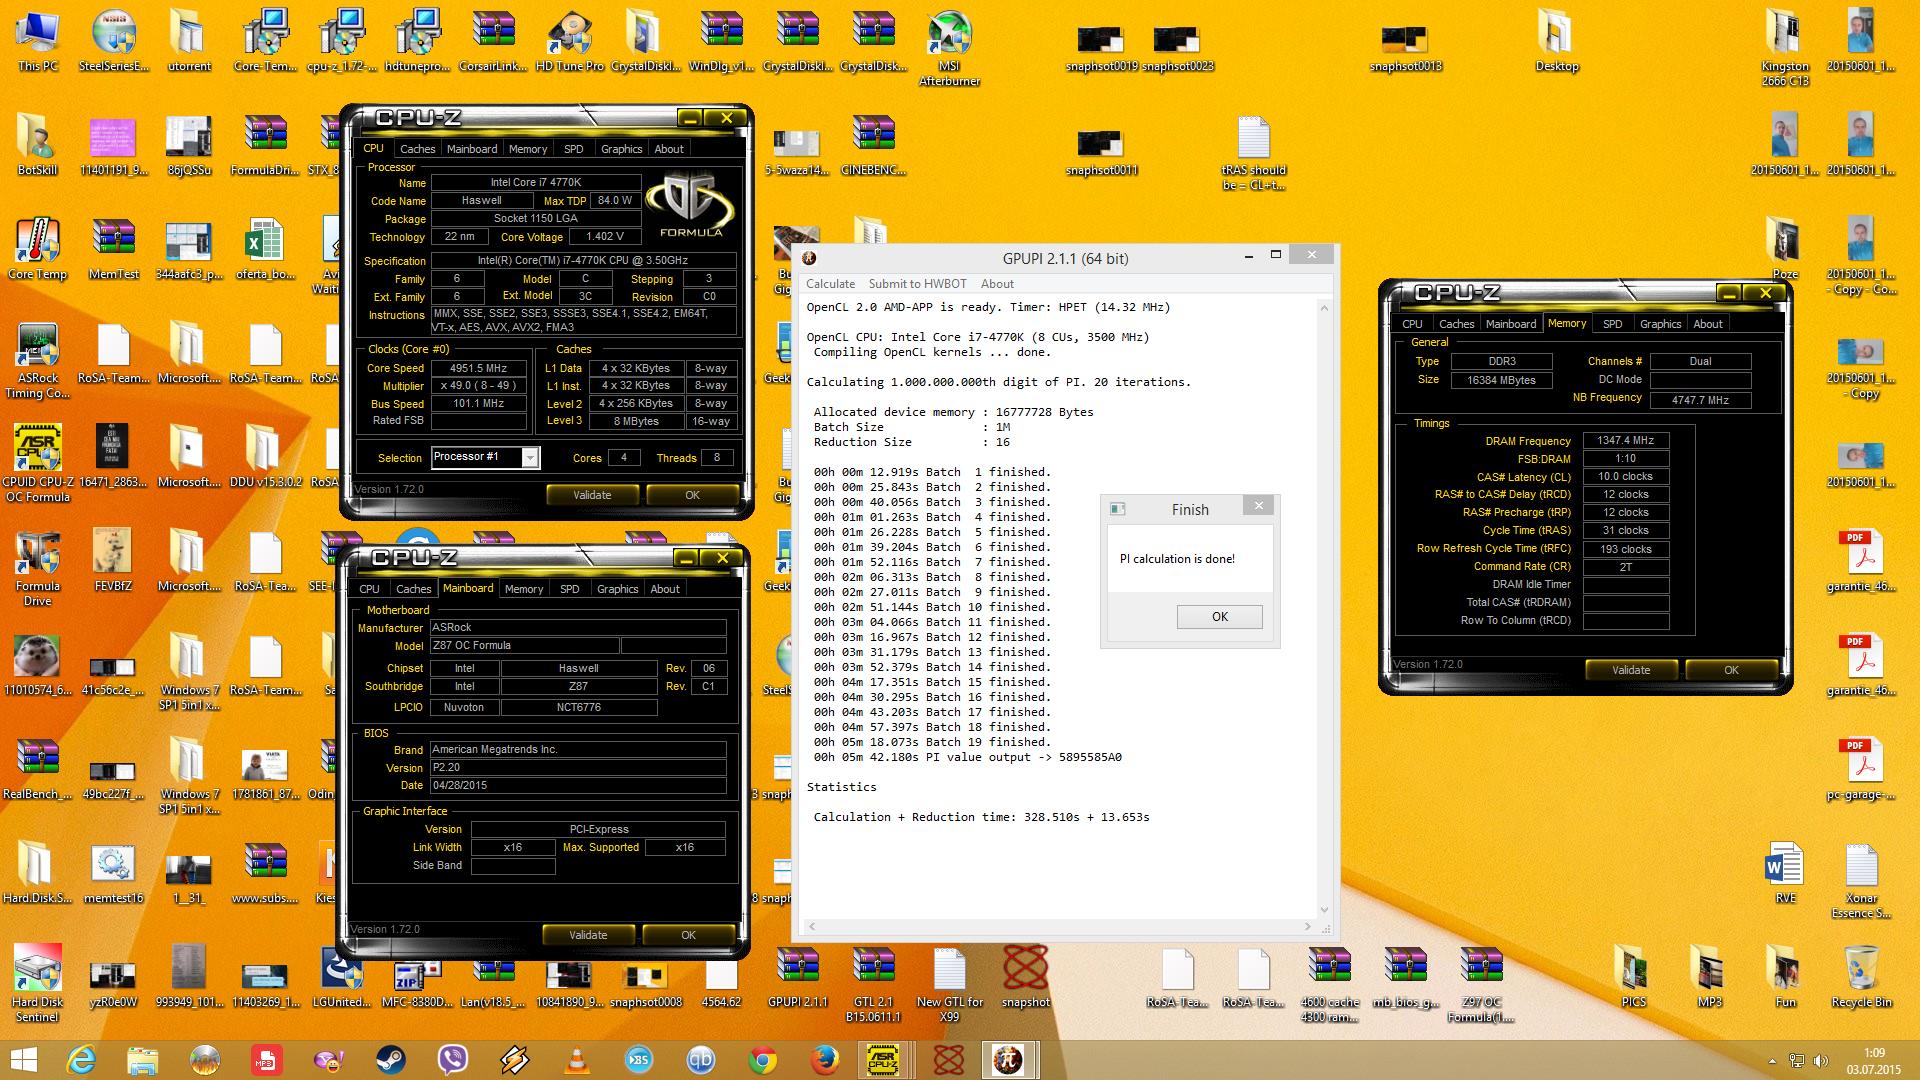Viewport: 1920px width, 1080px height.
Task: Open Xonar Essence text file
Action: click(x=1861, y=879)
